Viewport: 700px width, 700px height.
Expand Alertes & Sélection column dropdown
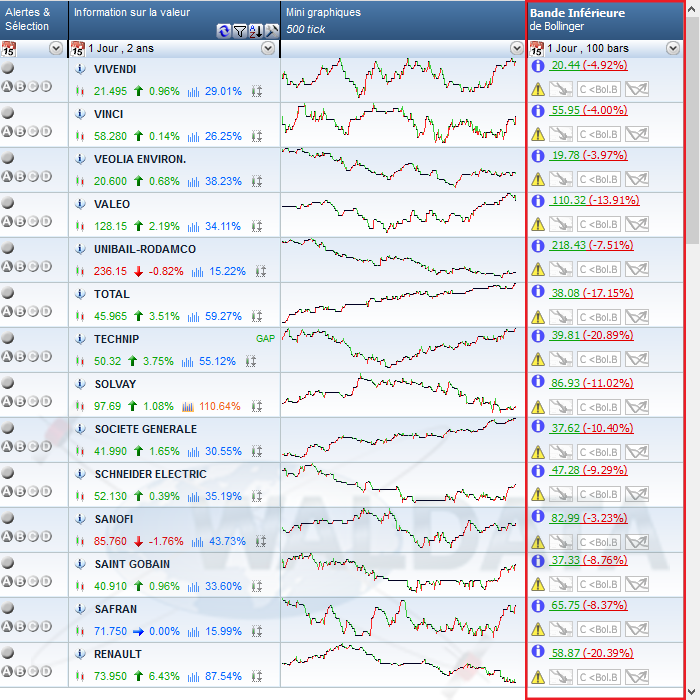tap(56, 48)
